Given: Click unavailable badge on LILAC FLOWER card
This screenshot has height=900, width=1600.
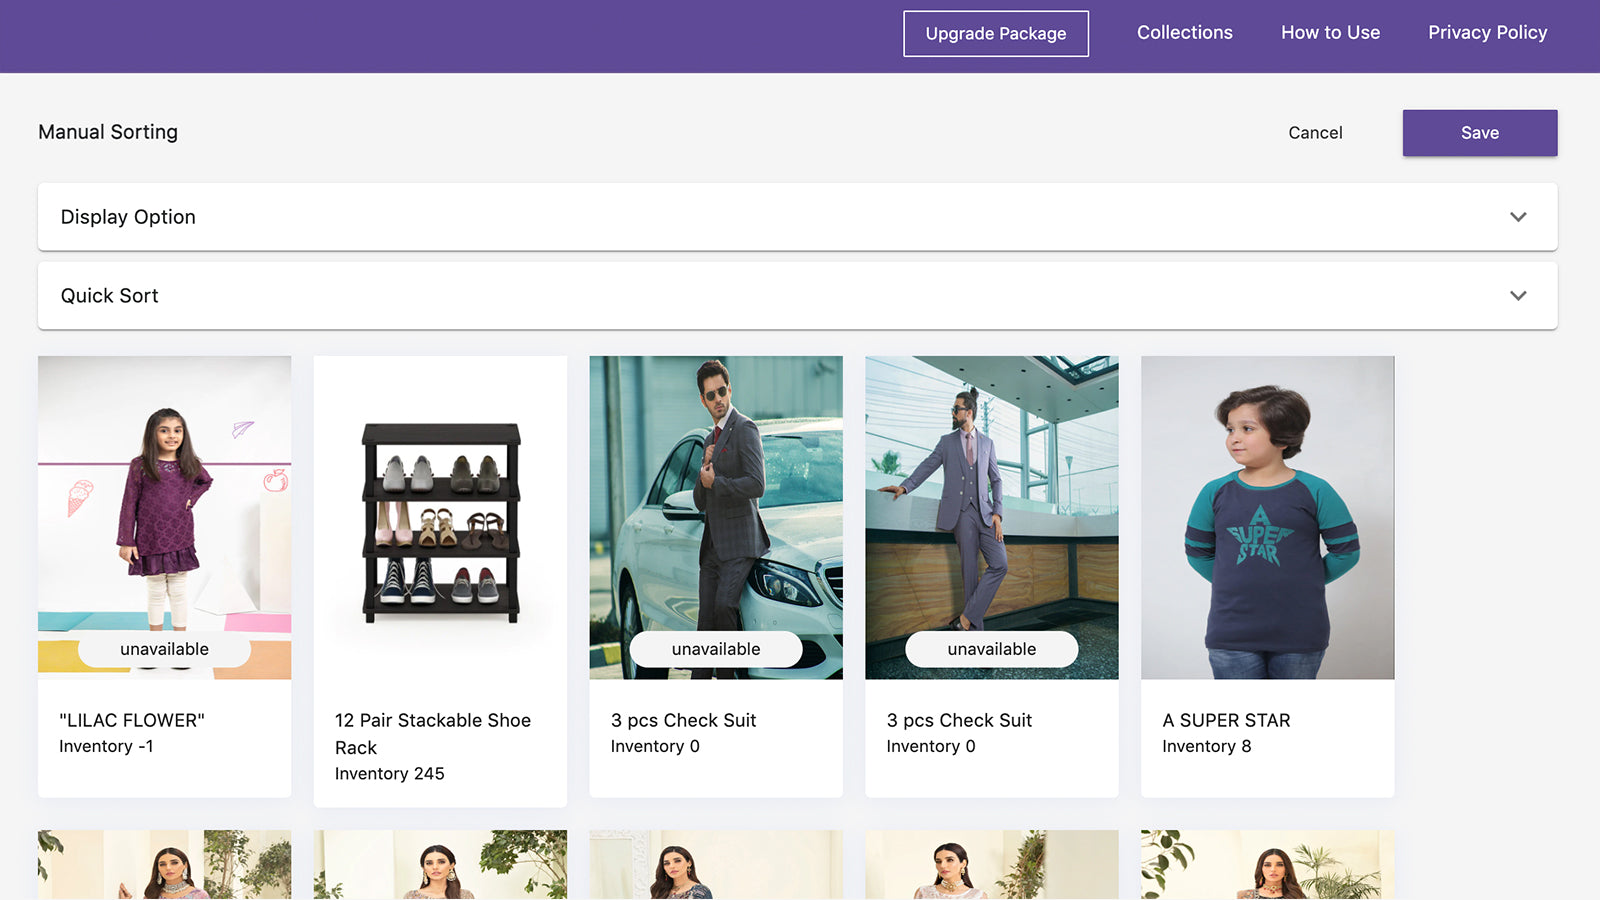Looking at the screenshot, I should click(165, 649).
